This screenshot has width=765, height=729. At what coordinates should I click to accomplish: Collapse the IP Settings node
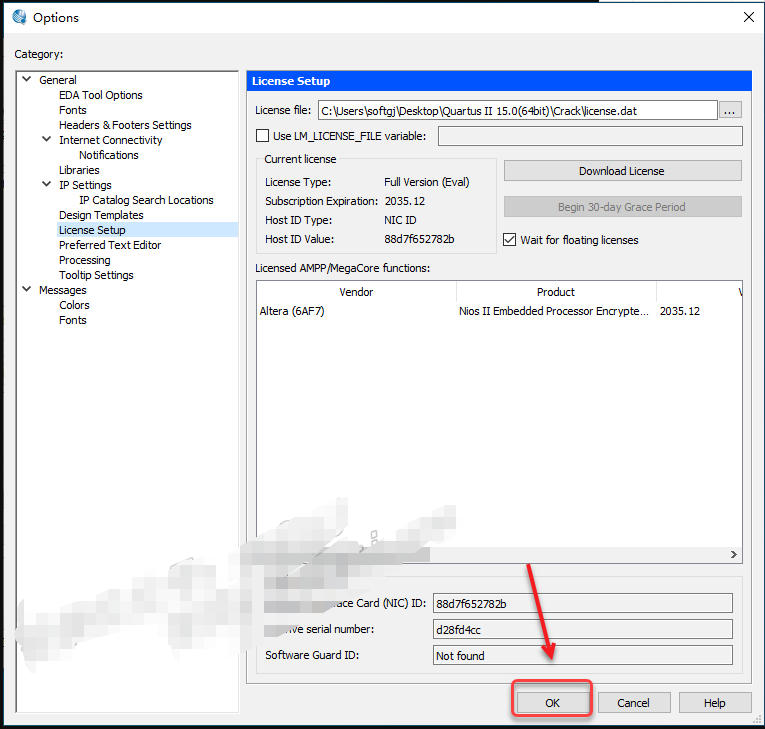(x=47, y=184)
